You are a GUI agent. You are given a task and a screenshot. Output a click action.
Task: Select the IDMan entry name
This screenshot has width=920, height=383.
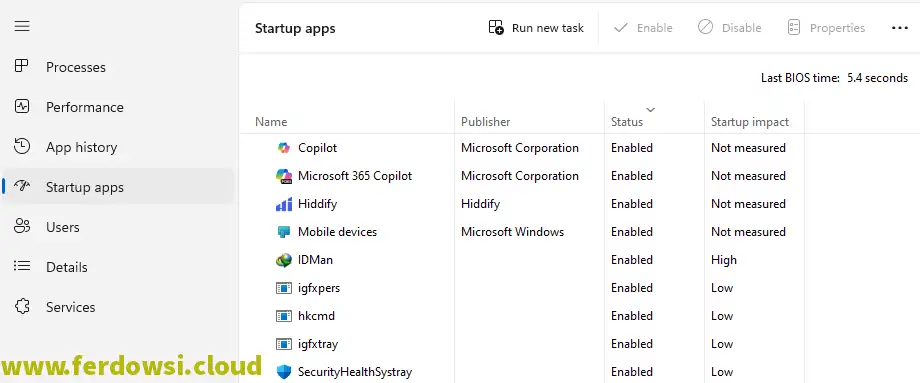pyautogui.click(x=316, y=260)
